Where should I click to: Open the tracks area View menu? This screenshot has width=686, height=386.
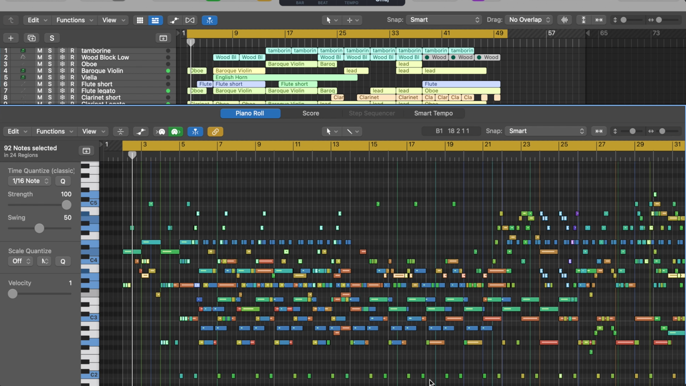[x=113, y=20]
